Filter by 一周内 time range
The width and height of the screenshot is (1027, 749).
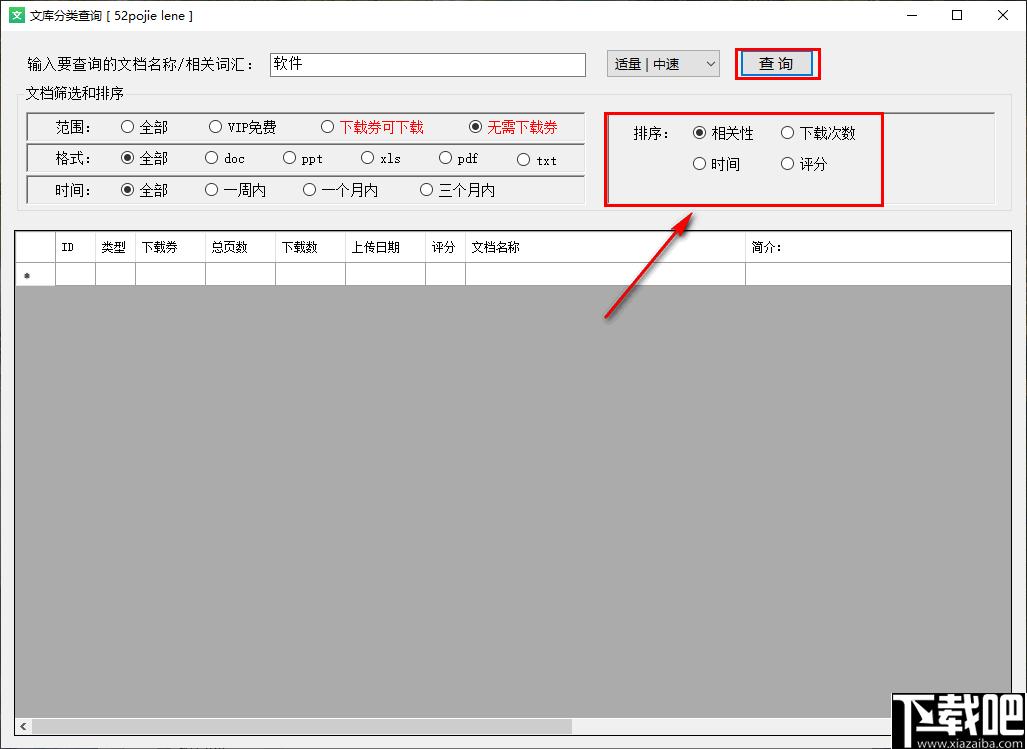(236, 190)
